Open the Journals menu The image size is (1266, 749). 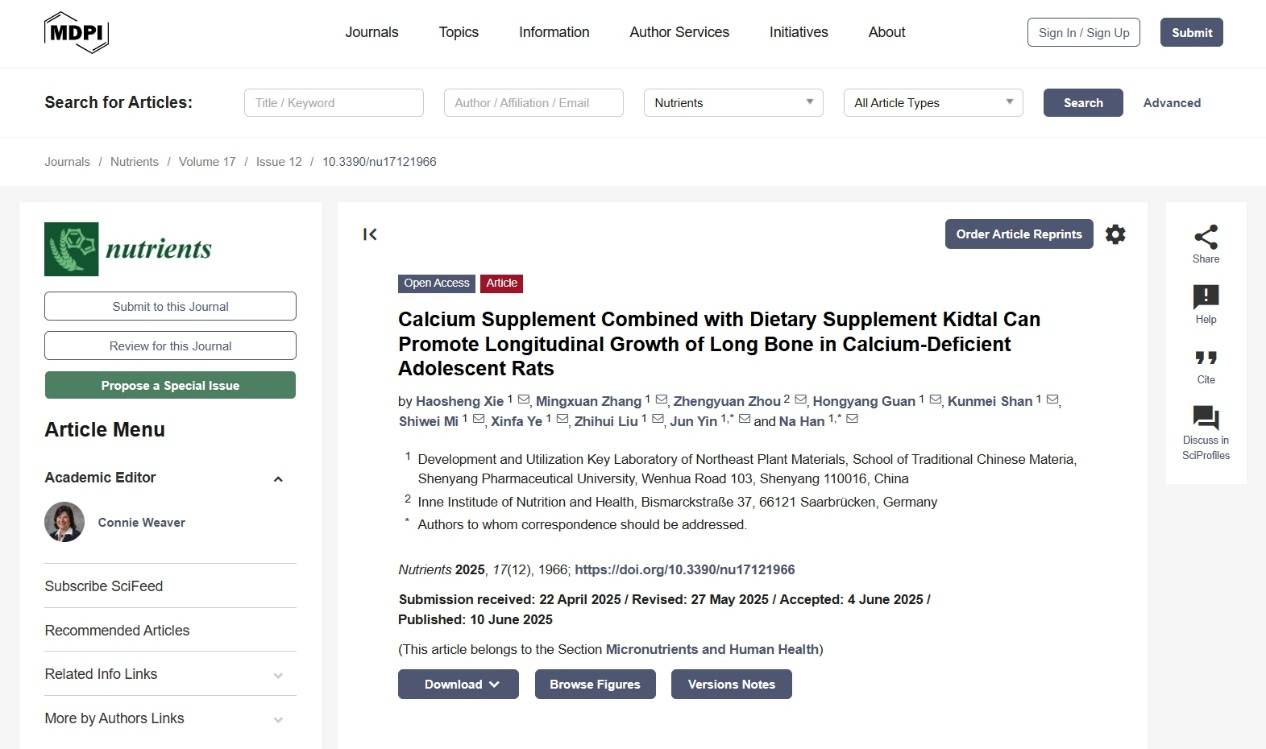(x=372, y=32)
